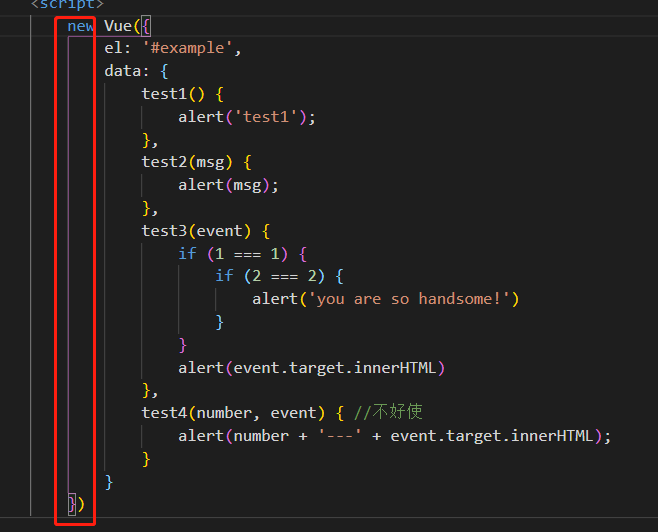Click closing brace of the data object
Screen dimensions: 658x532
[109, 482]
